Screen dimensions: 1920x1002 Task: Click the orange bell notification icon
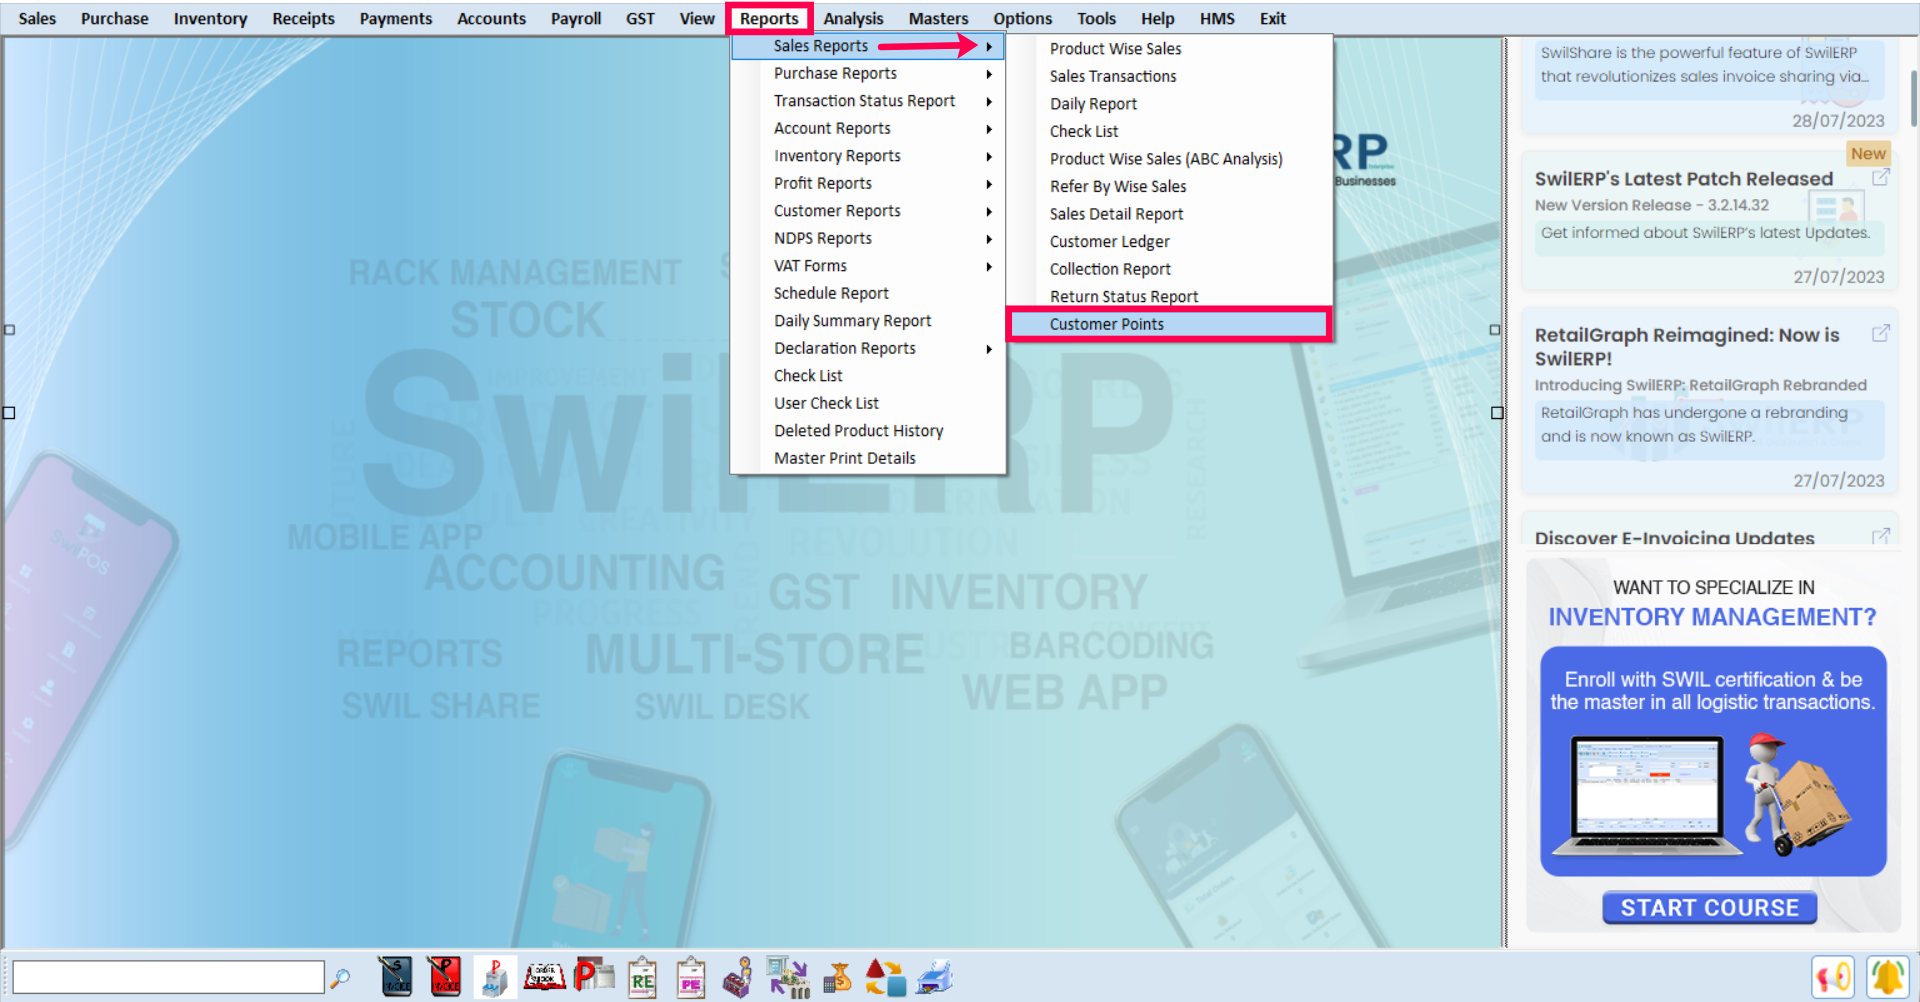pyautogui.click(x=1887, y=976)
